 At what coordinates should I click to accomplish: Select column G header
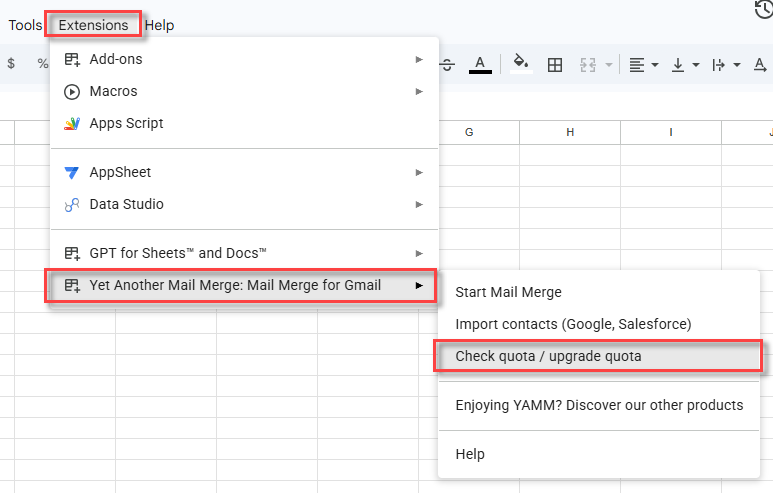point(469,132)
